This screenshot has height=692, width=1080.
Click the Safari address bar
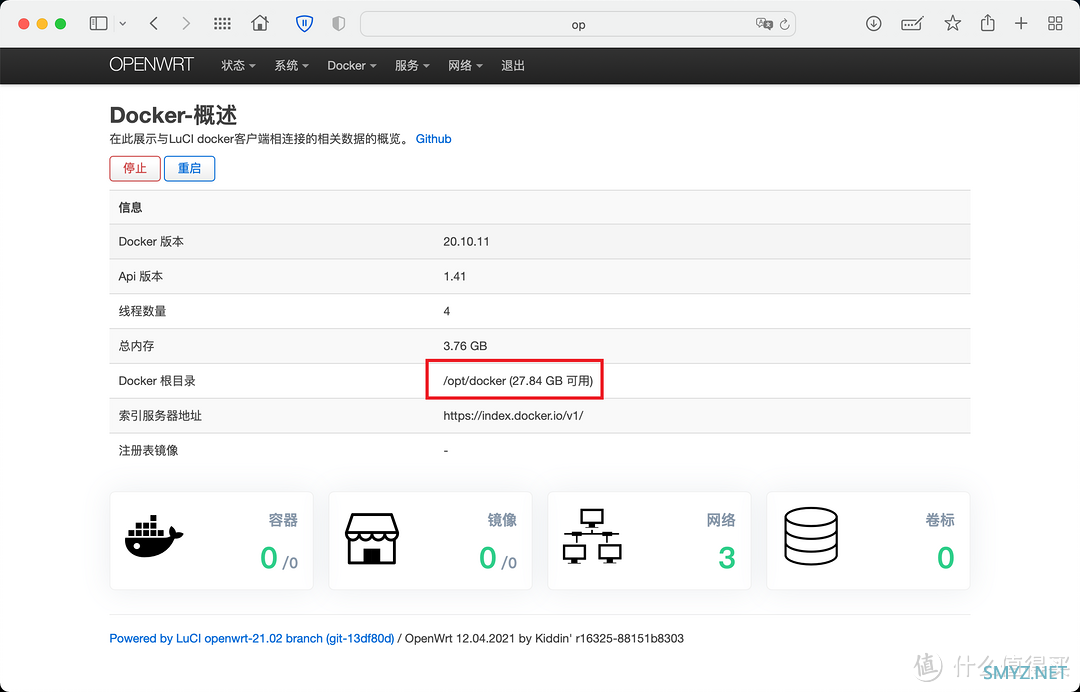[577, 25]
